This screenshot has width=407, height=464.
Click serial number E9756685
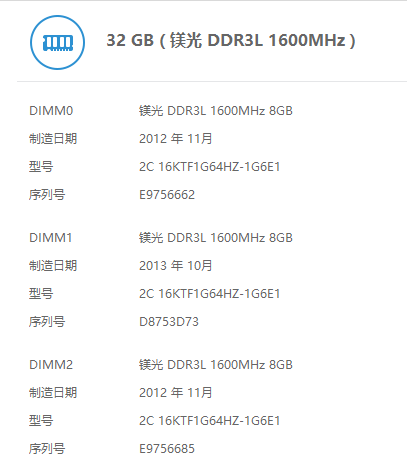point(167,449)
